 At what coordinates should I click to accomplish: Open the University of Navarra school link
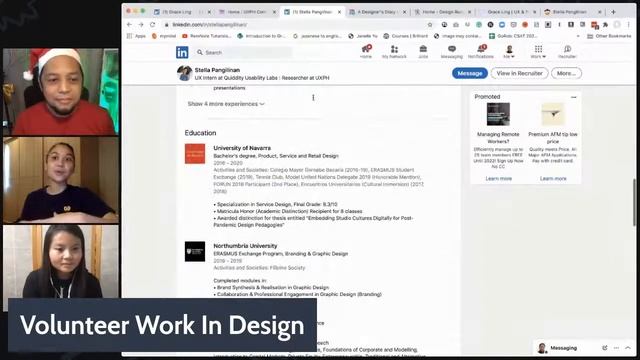tap(242, 148)
